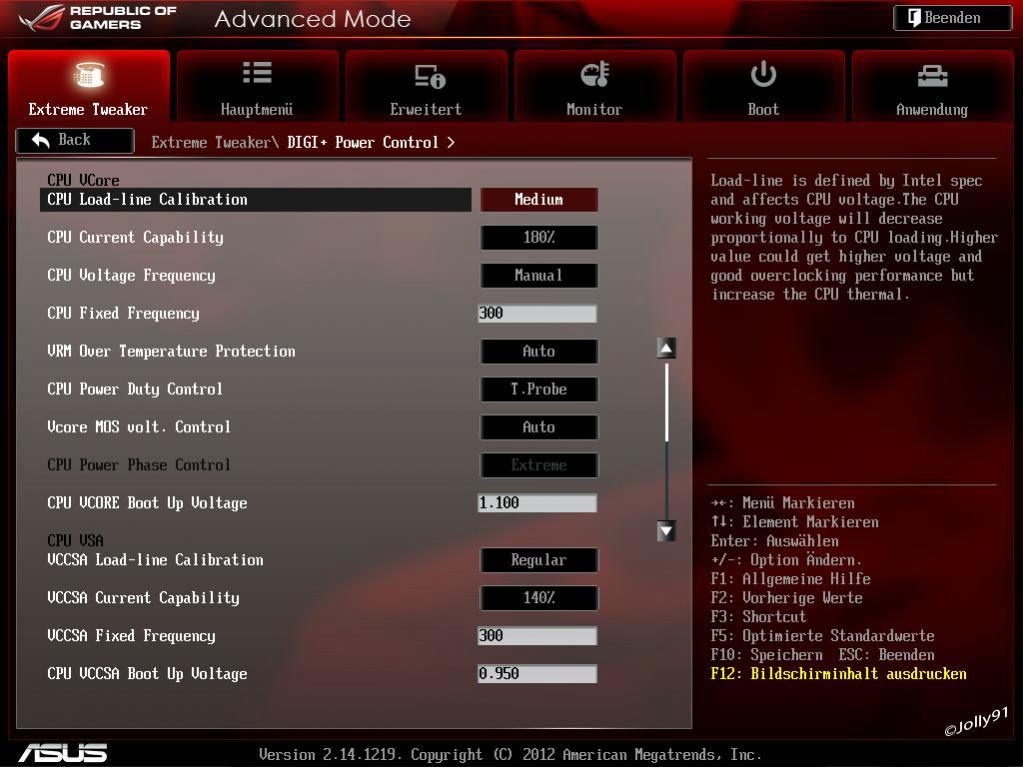1023x767 pixels.
Task: Open the Monitor tab
Action: coord(594,86)
